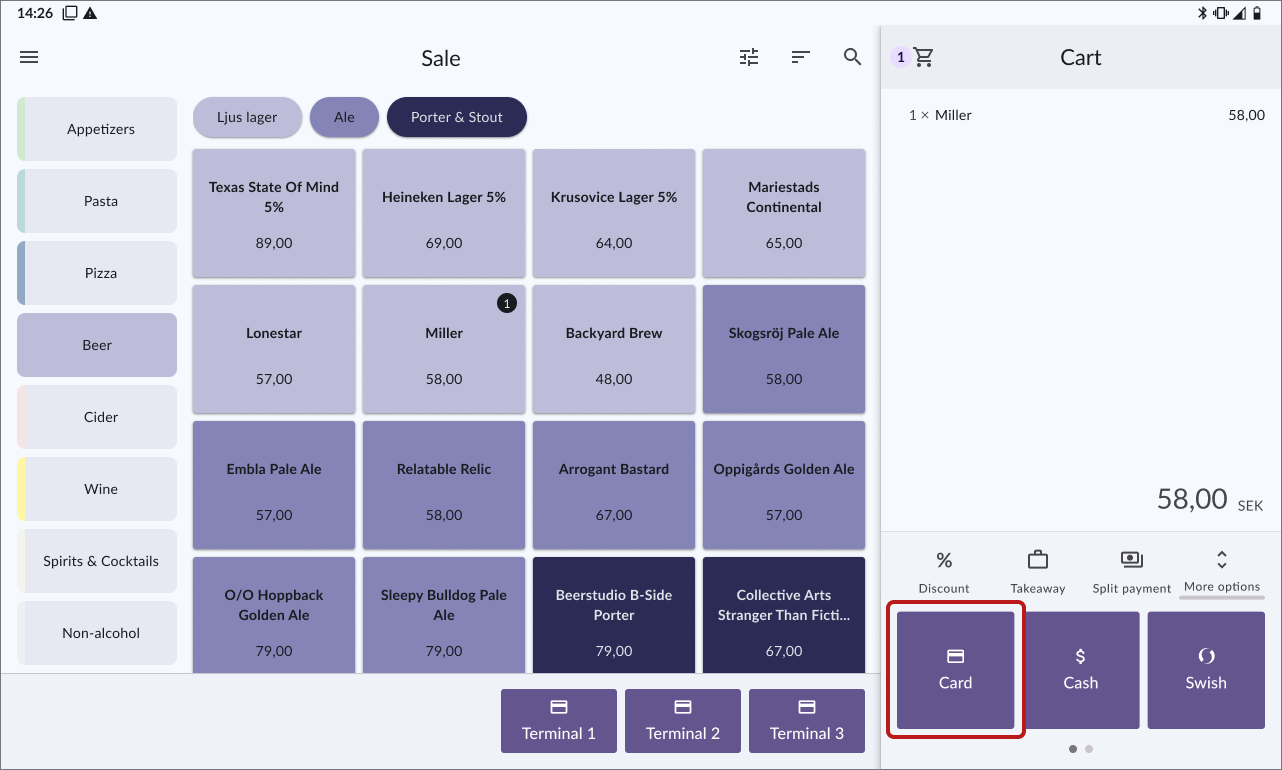Add Embla Pale Ale to cart
This screenshot has width=1282, height=770.
274,485
